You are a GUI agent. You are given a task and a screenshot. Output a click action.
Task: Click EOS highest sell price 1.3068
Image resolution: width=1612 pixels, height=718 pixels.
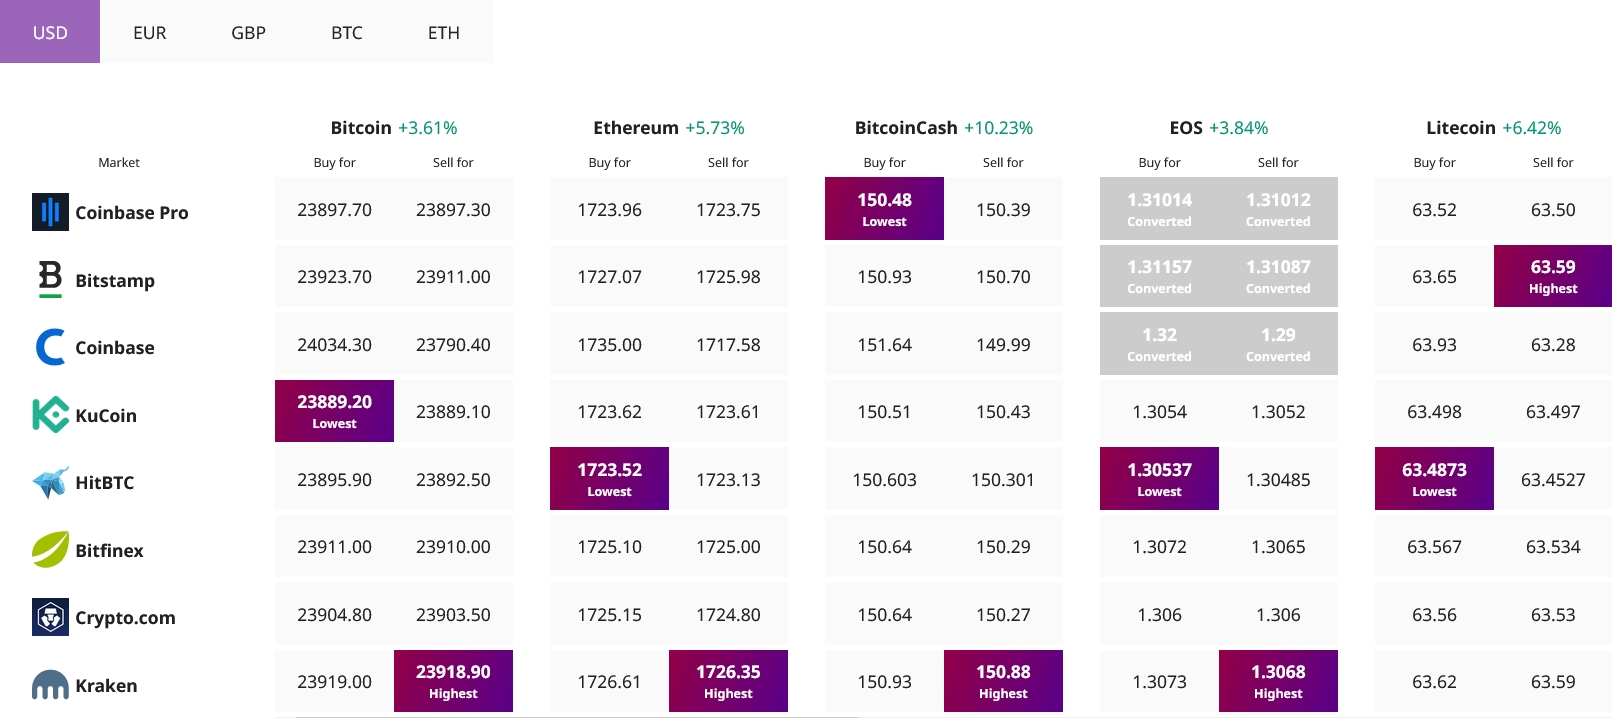click(x=1278, y=681)
